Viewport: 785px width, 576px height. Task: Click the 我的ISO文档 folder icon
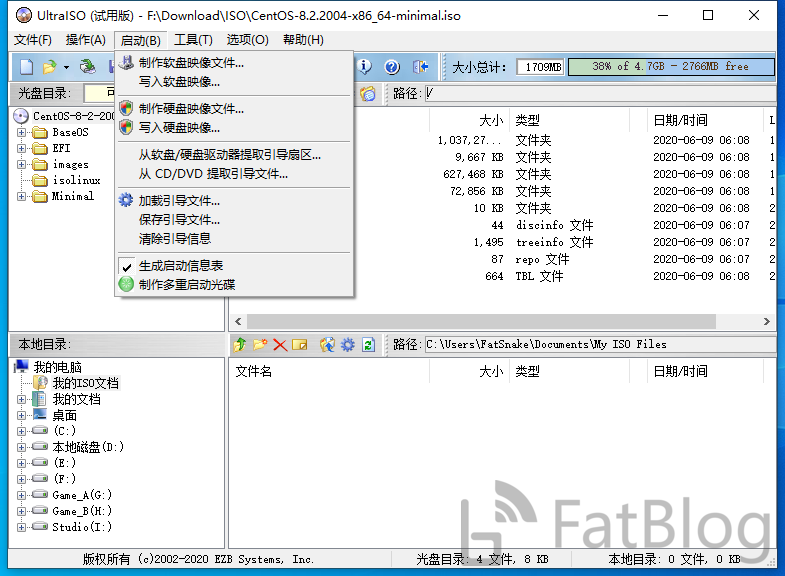click(x=40, y=383)
